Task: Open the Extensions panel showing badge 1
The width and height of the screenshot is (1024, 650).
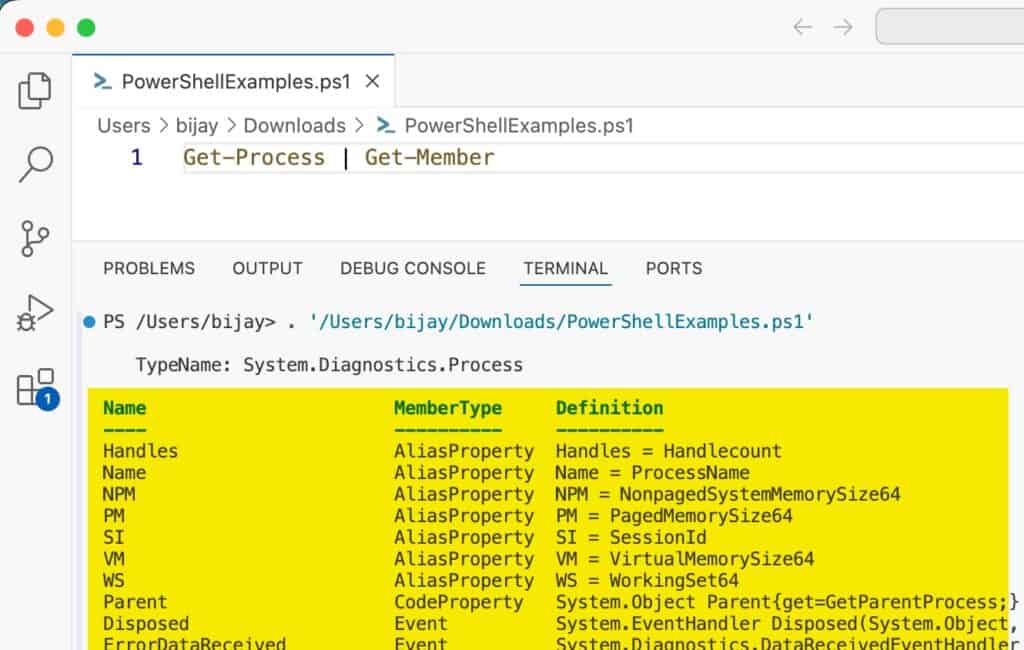Action: click(35, 384)
